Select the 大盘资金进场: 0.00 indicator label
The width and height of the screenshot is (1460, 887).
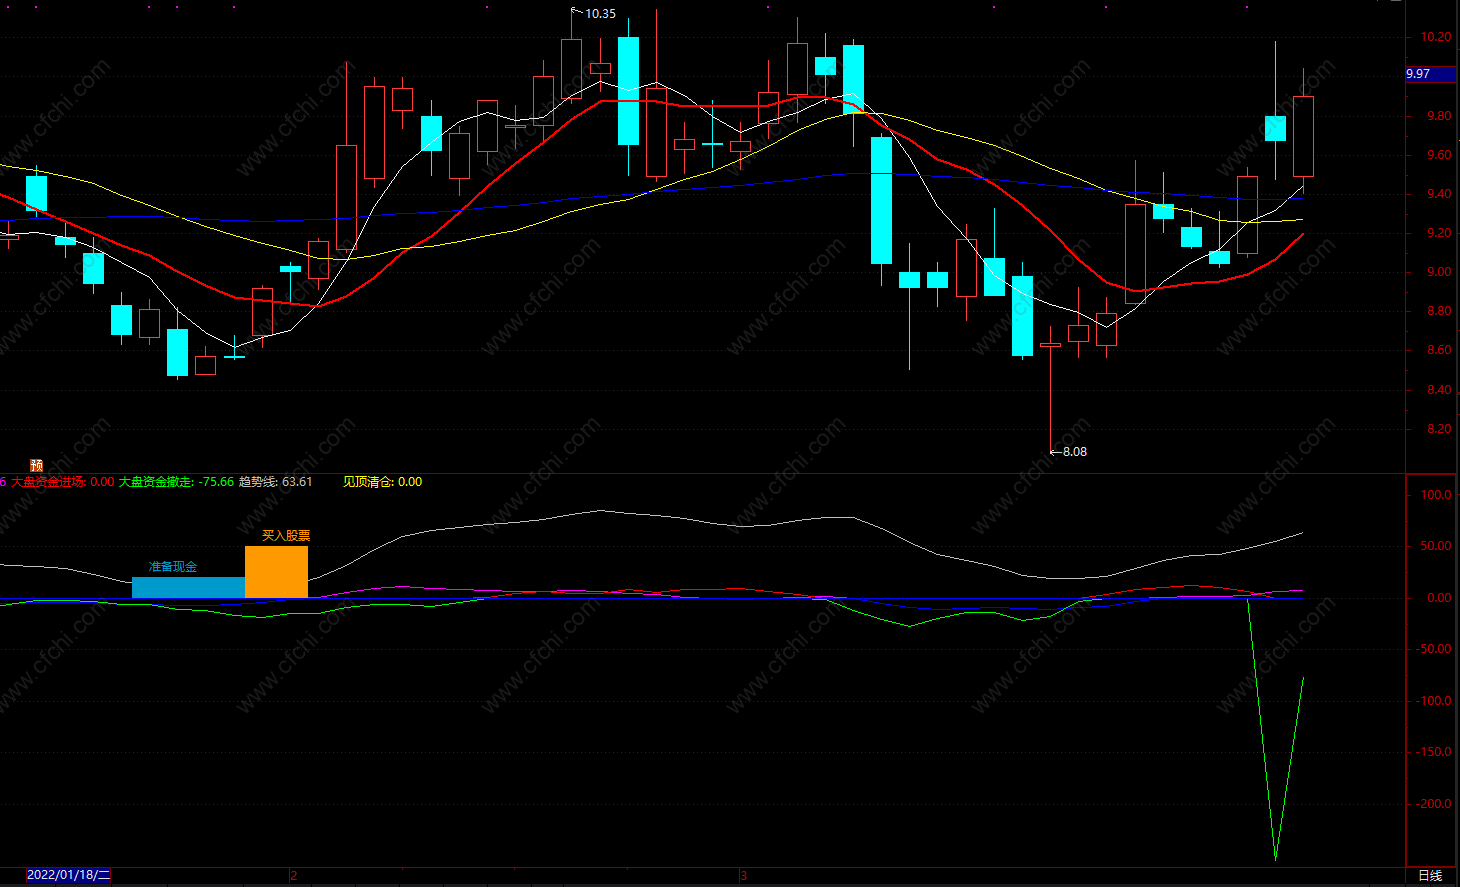coord(63,482)
